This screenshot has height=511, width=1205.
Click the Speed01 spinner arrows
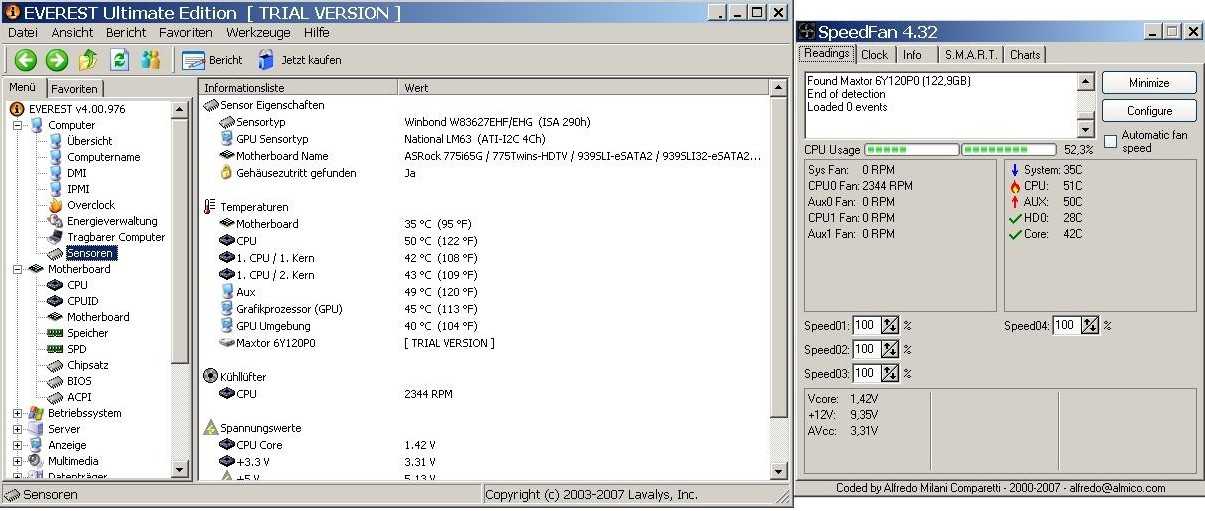coord(890,325)
